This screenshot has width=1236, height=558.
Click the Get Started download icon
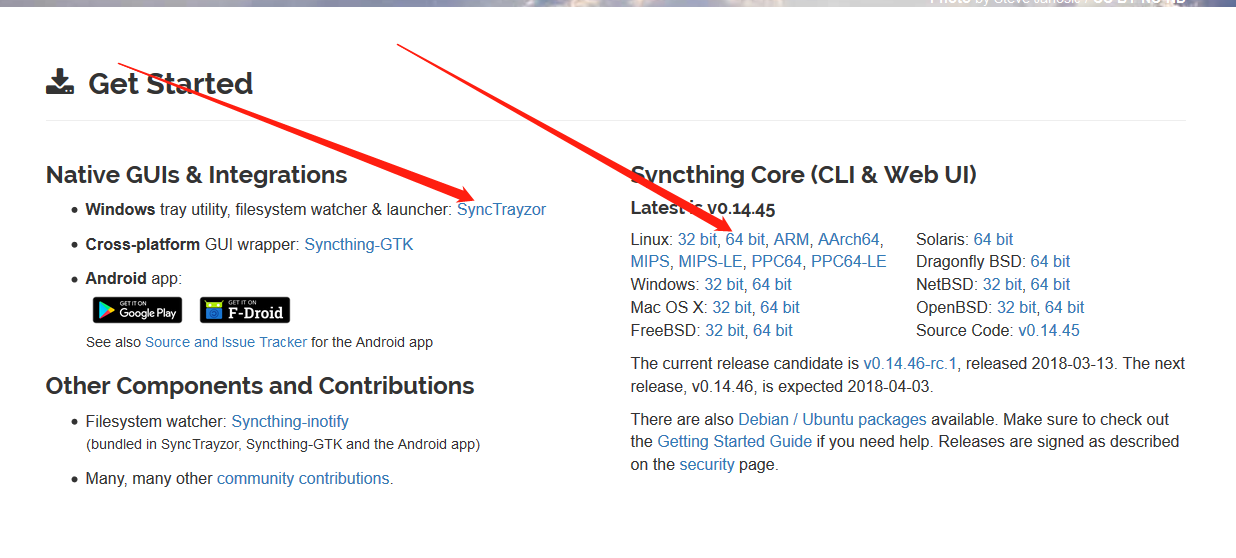pyautogui.click(x=60, y=82)
